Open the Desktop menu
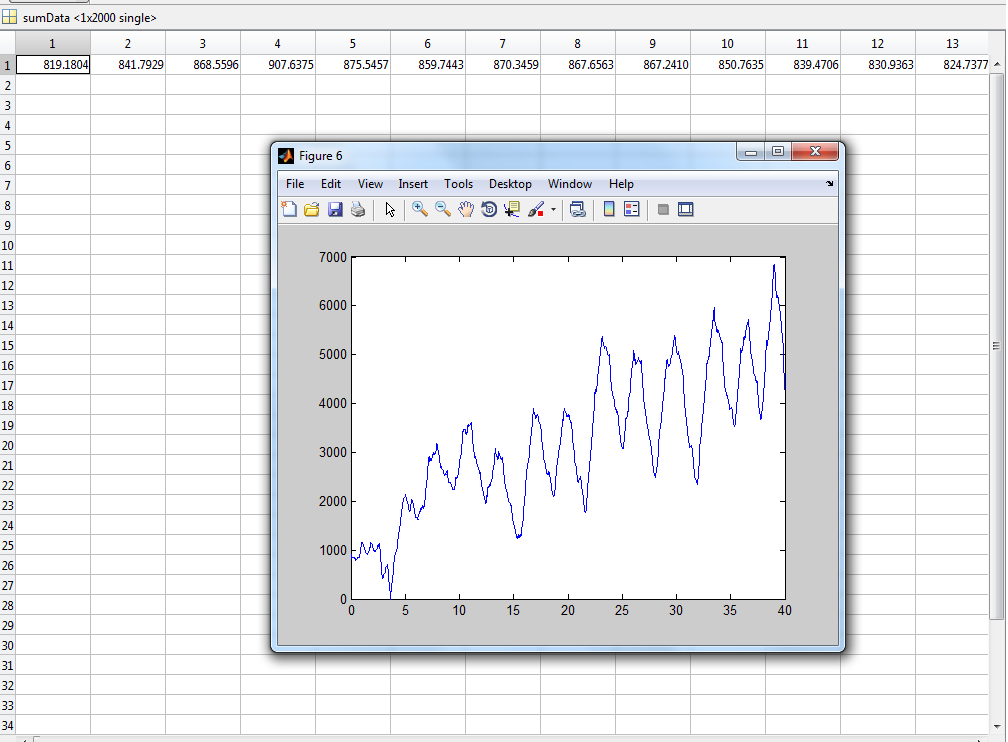The width and height of the screenshot is (1008, 742). tap(510, 184)
